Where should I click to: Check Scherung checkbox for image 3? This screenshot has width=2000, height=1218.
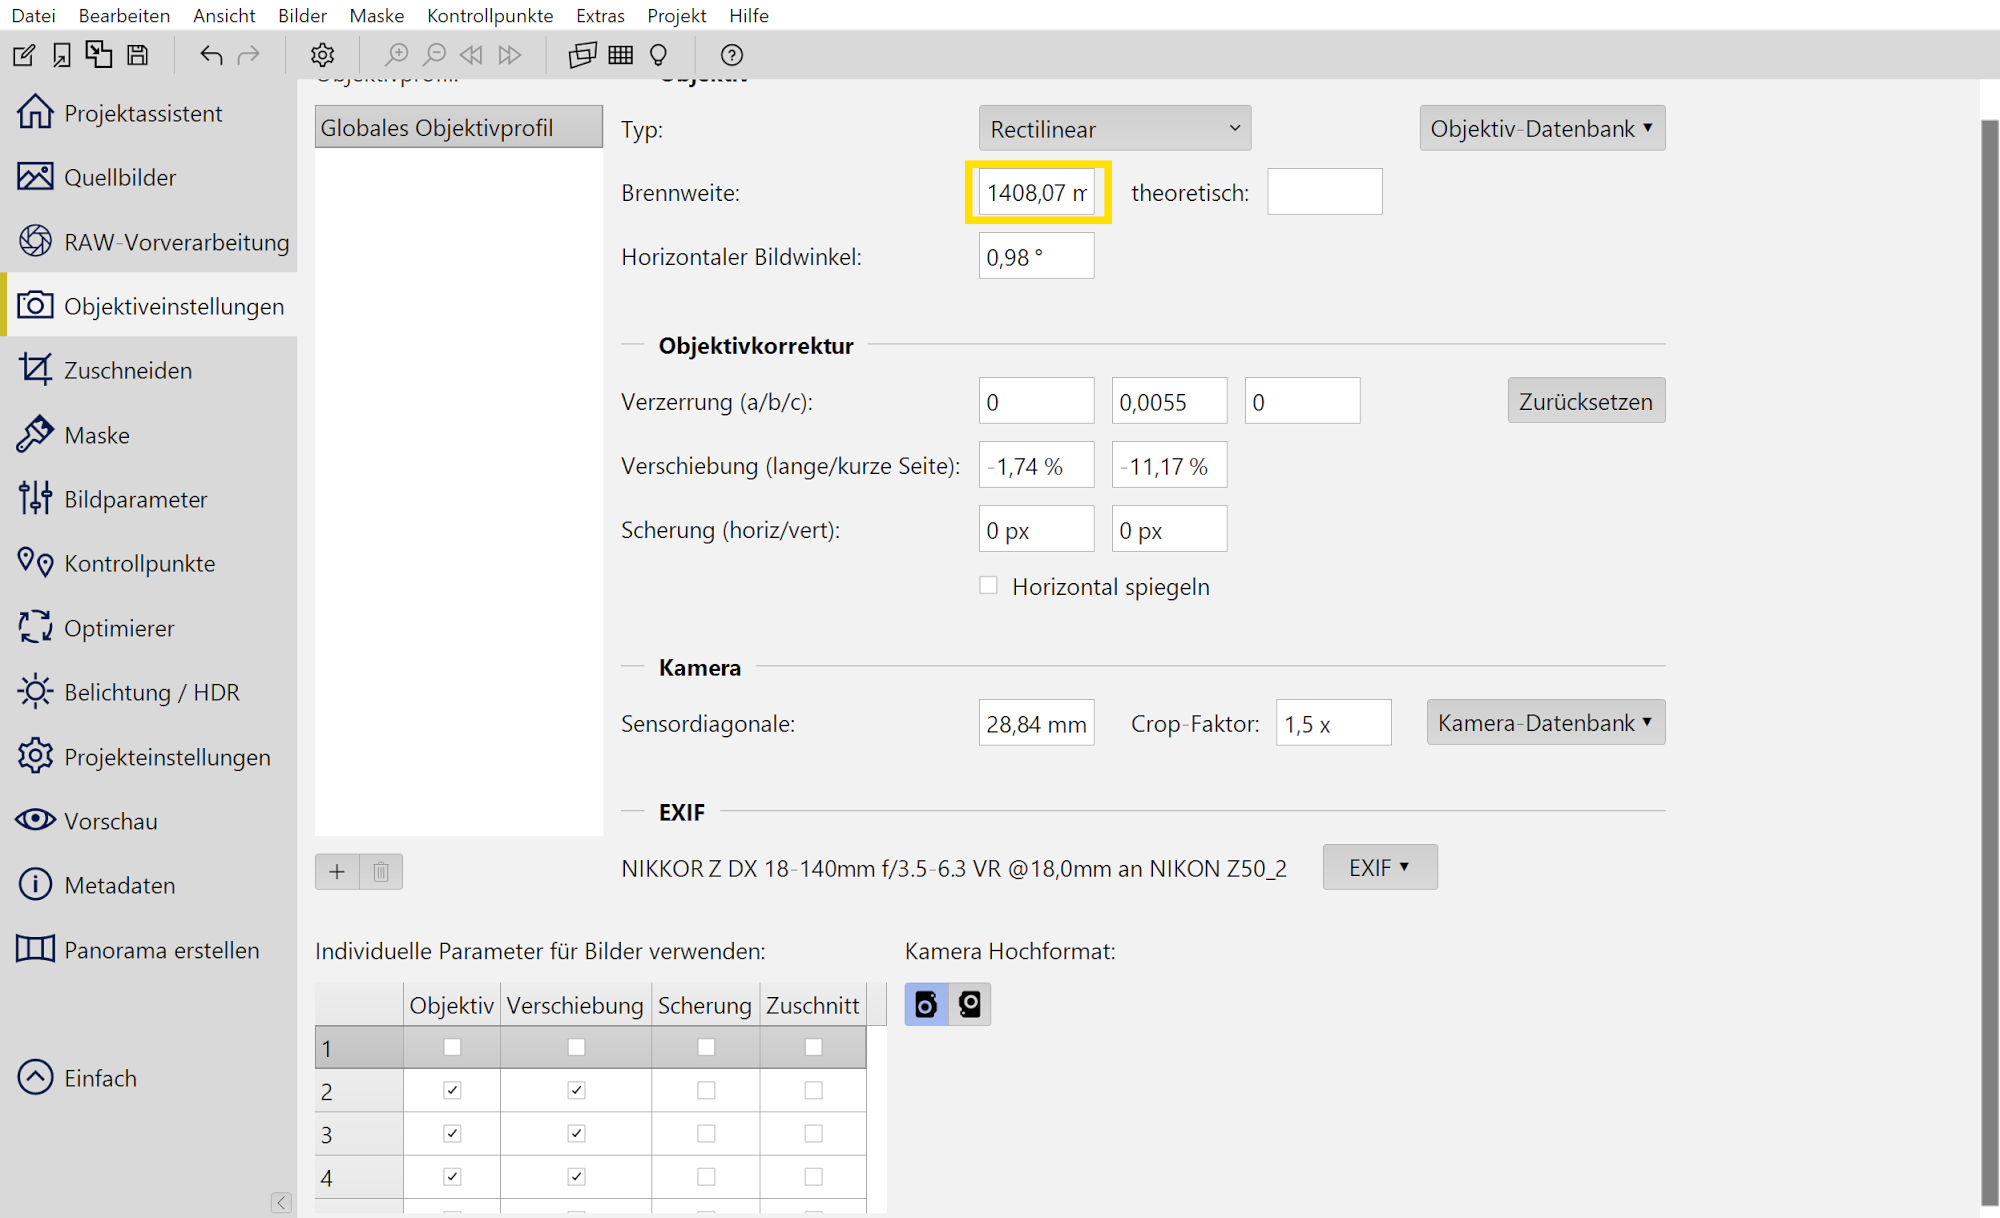(x=706, y=1133)
